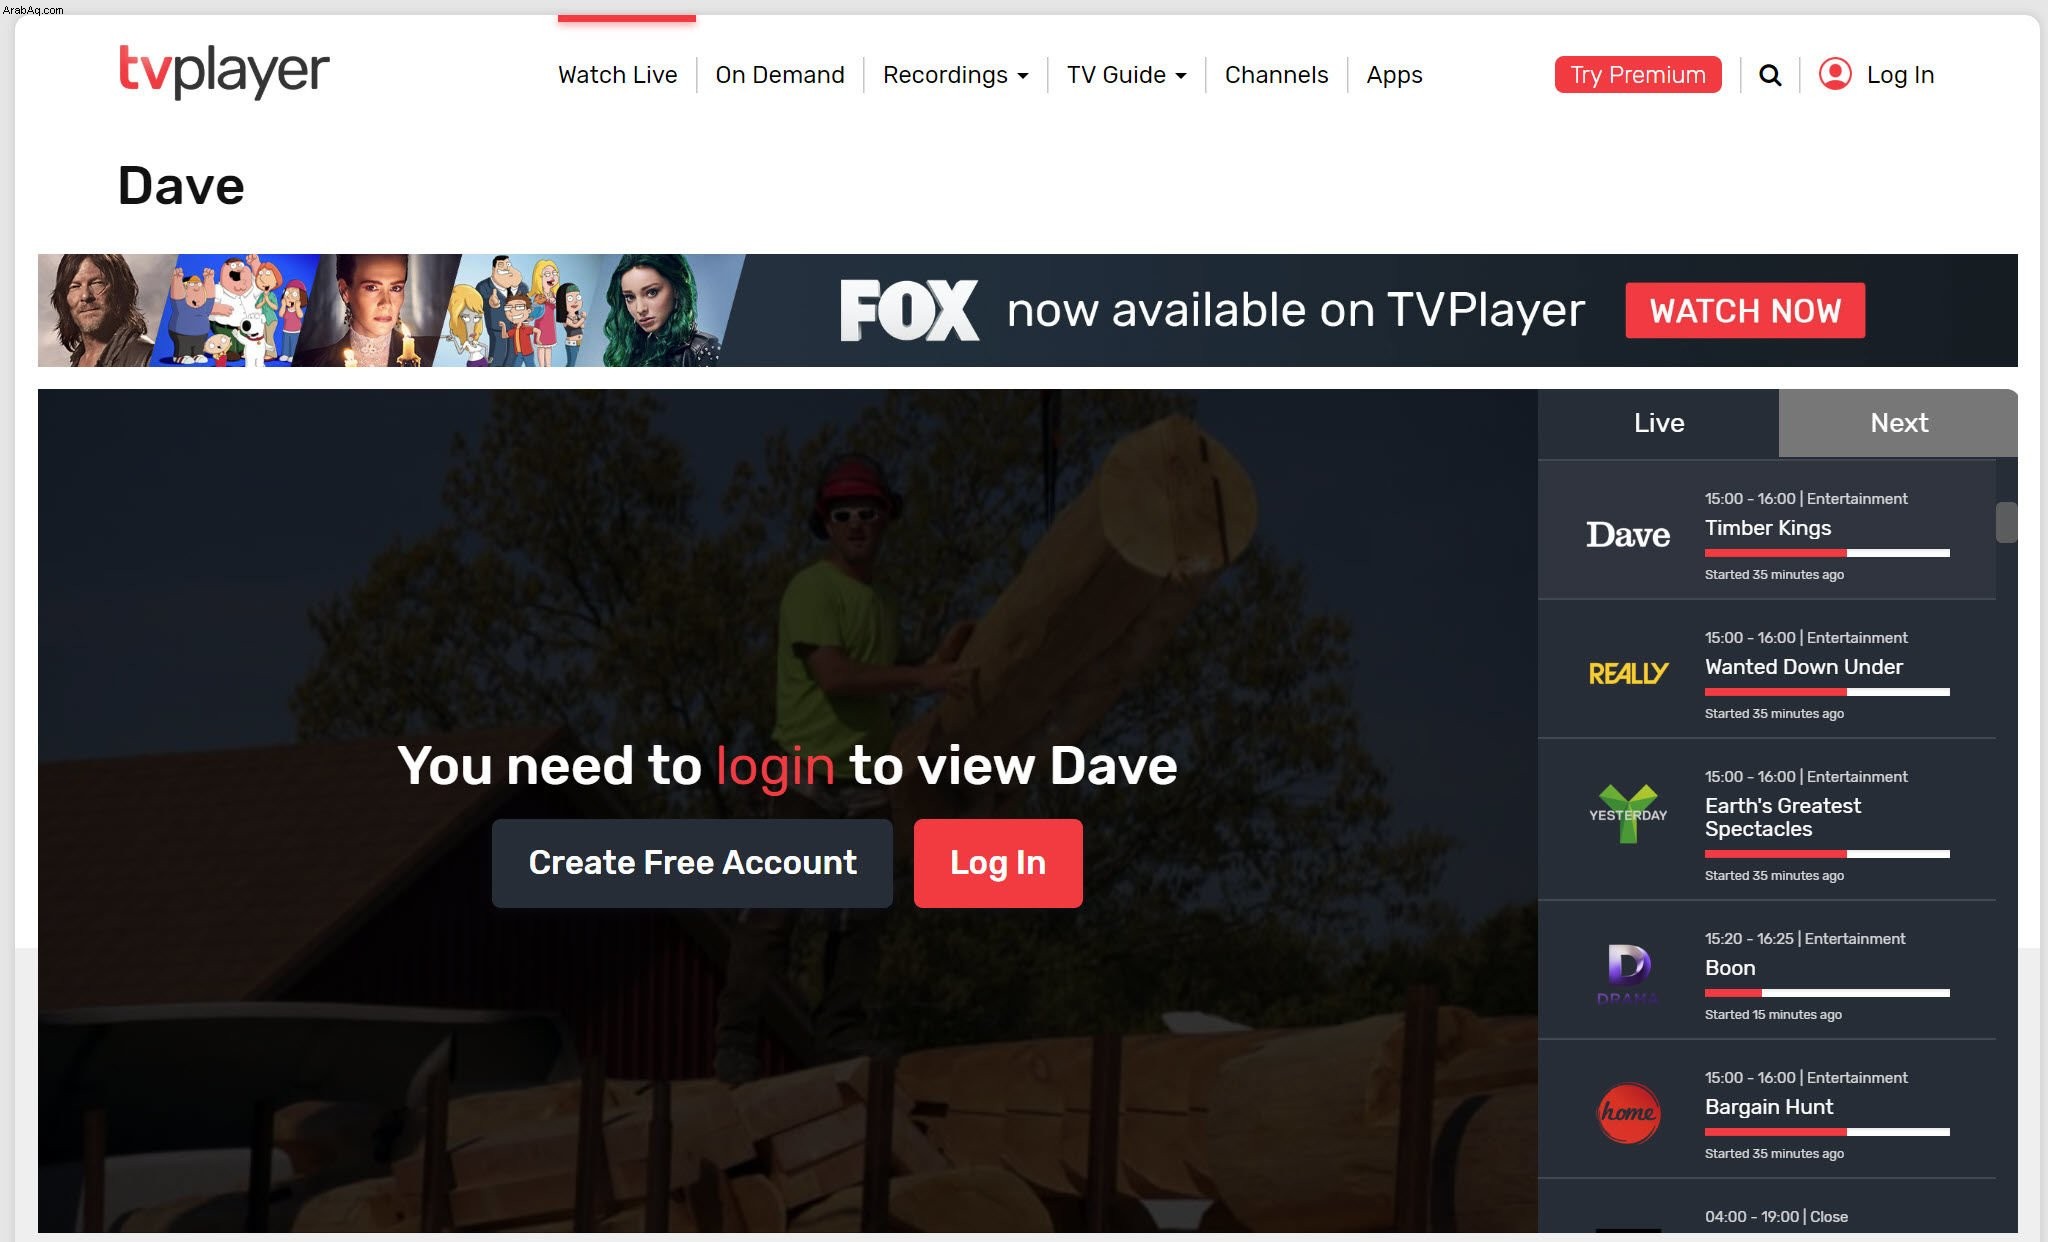Viewport: 2048px width, 1242px height.
Task: Click the channel list scrollbar thumb
Action: click(x=2006, y=522)
